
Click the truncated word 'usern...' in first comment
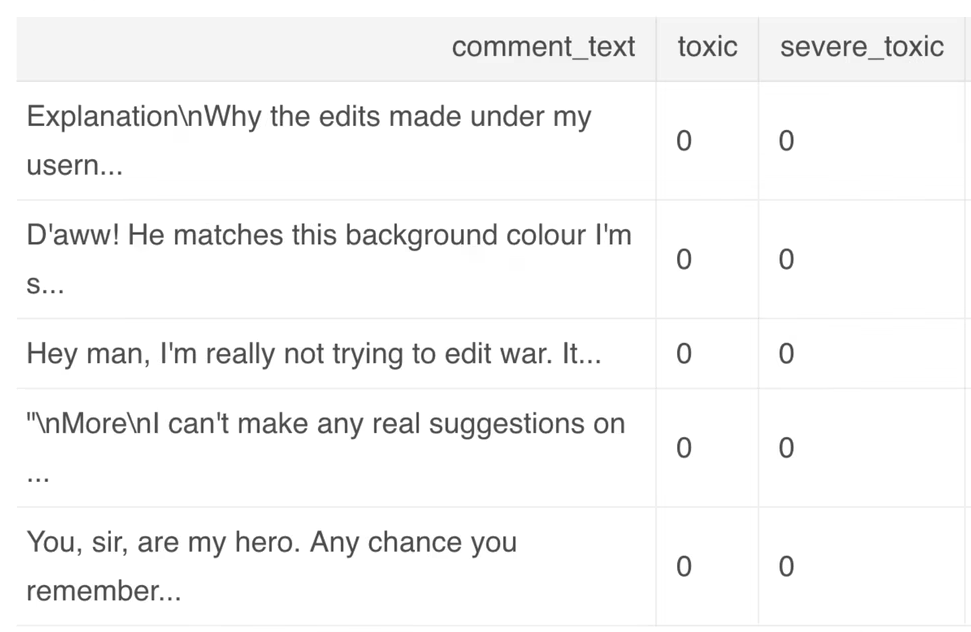pos(75,165)
